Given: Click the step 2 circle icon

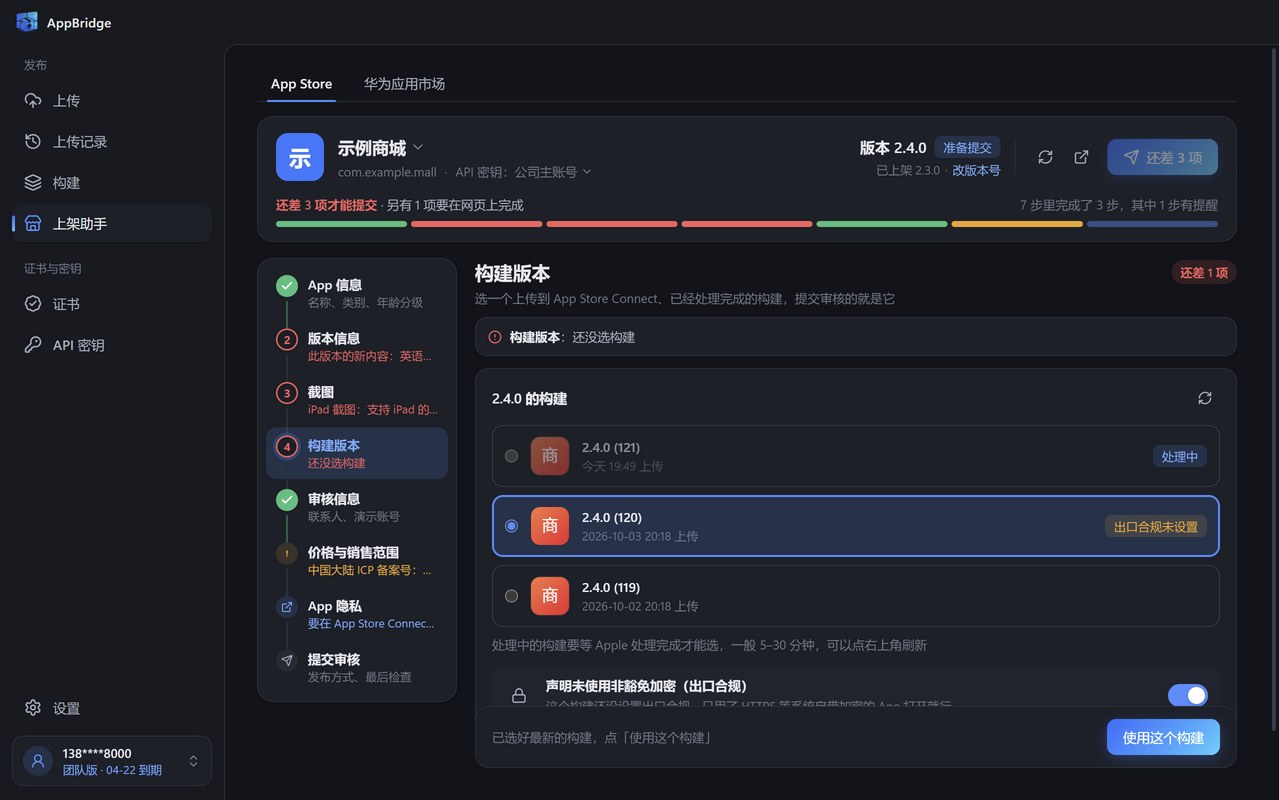Looking at the screenshot, I should [x=287, y=340].
